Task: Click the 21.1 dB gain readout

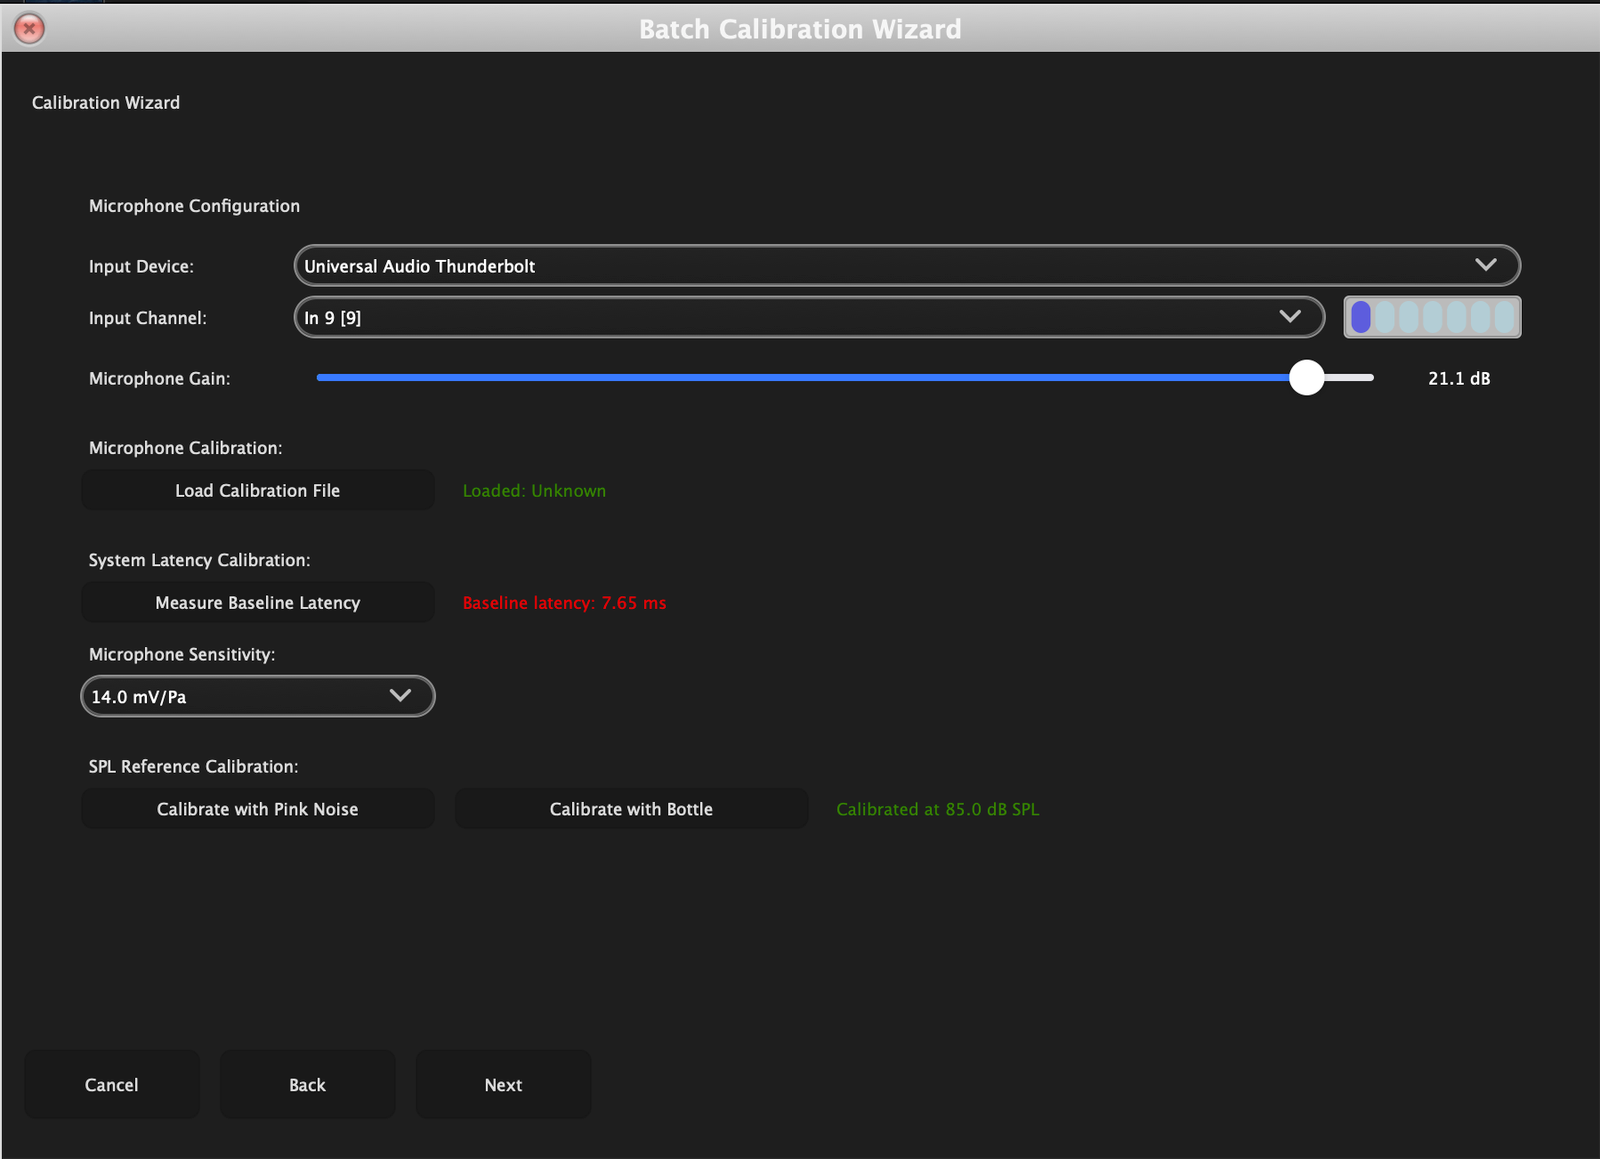Action: [x=1458, y=379]
